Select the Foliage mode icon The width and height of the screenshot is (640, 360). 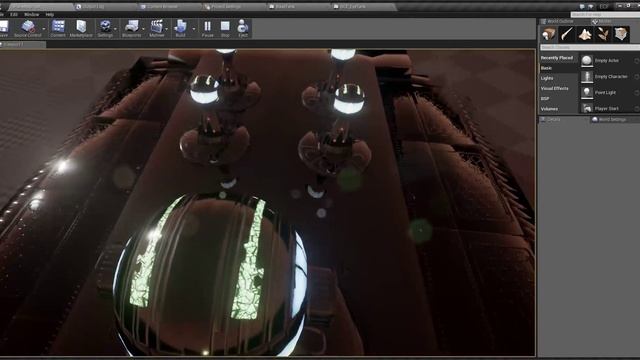click(603, 34)
